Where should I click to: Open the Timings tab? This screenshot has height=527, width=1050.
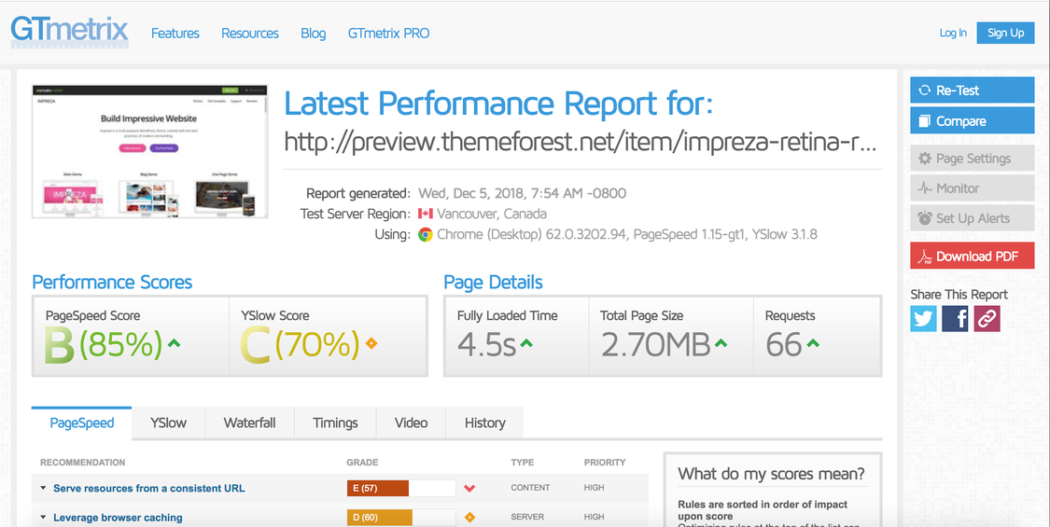(x=335, y=423)
